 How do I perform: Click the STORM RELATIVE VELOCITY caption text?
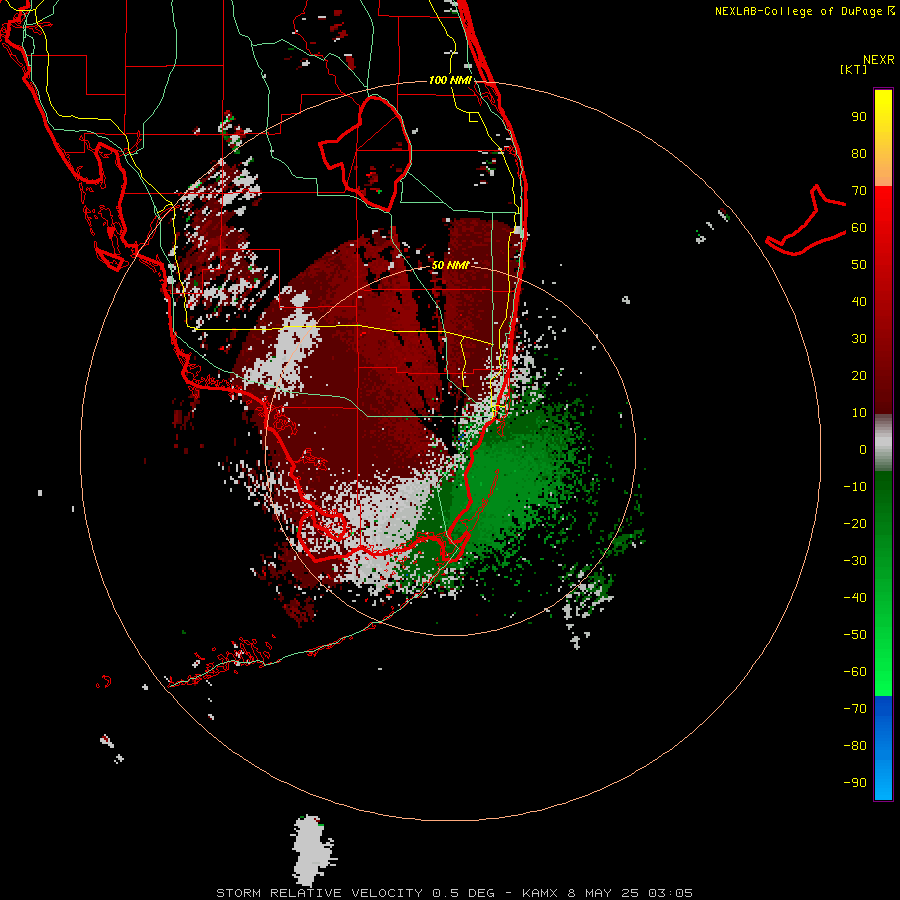pos(319,893)
